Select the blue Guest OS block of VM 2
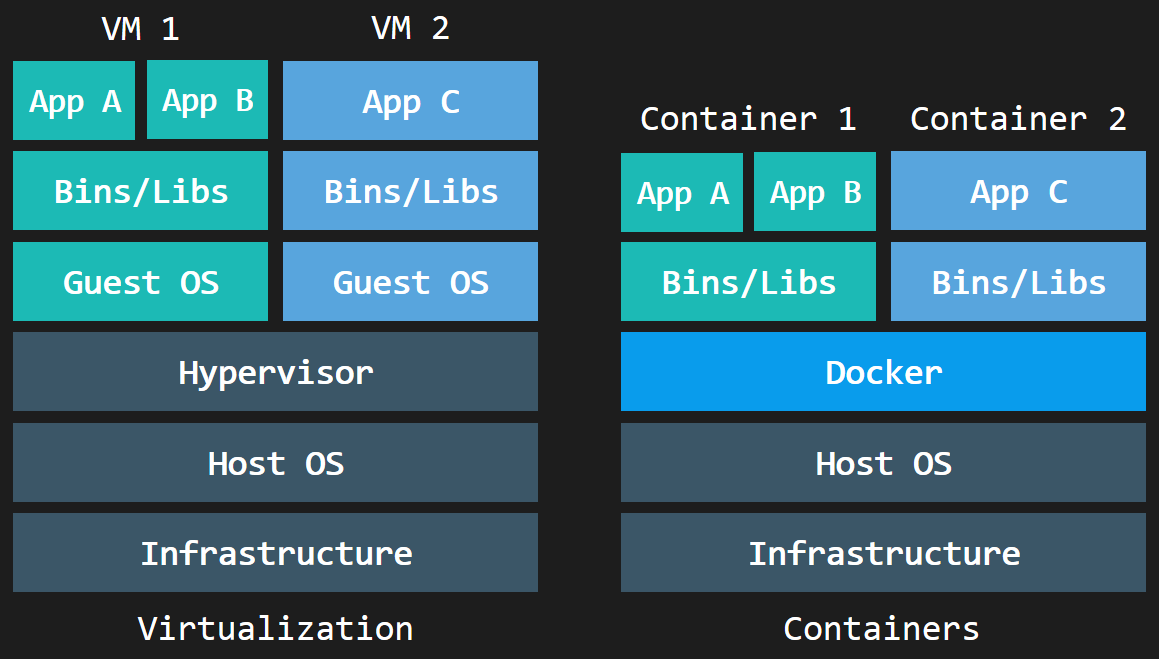This screenshot has width=1159, height=659. click(x=410, y=281)
